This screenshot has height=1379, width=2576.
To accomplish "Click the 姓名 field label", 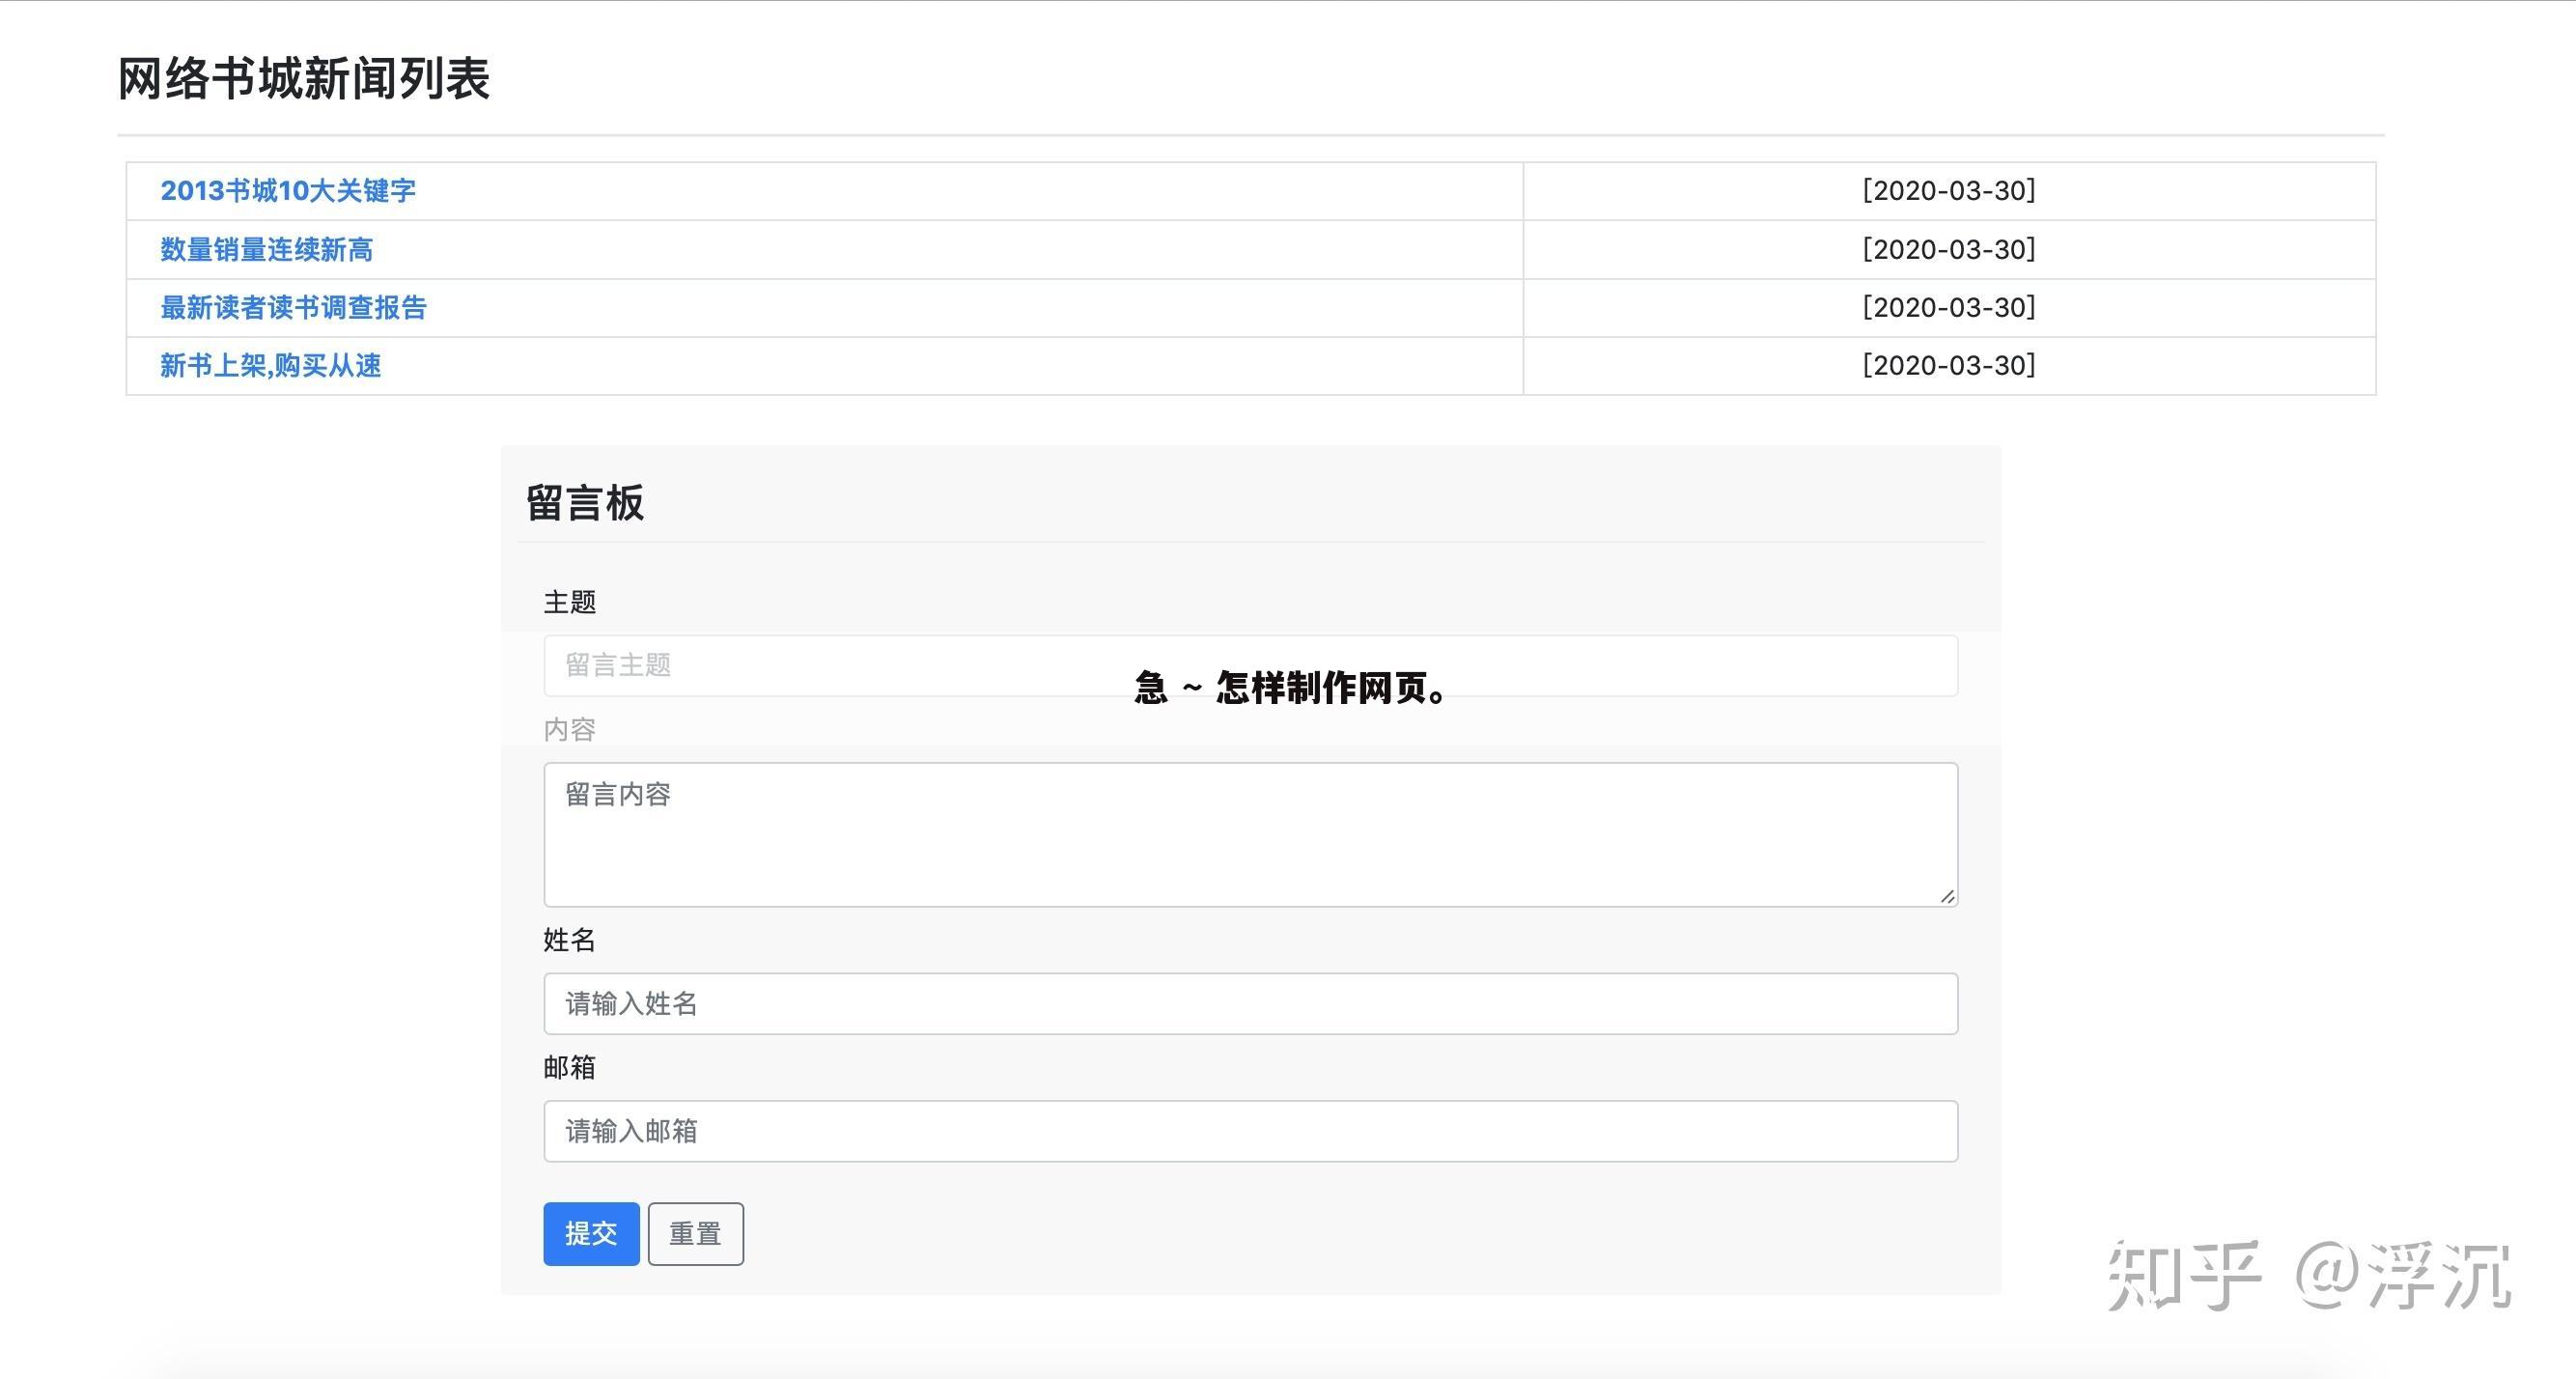I will 570,939.
